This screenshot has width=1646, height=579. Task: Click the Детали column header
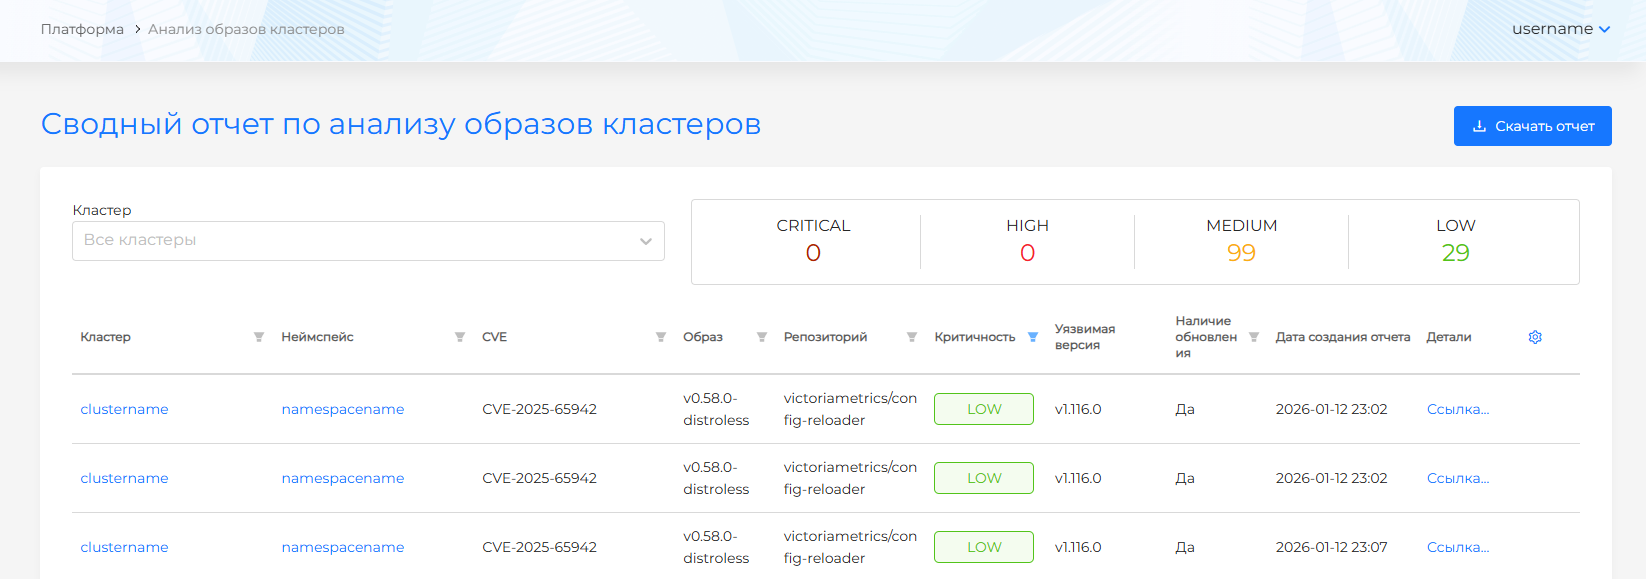click(x=1449, y=337)
